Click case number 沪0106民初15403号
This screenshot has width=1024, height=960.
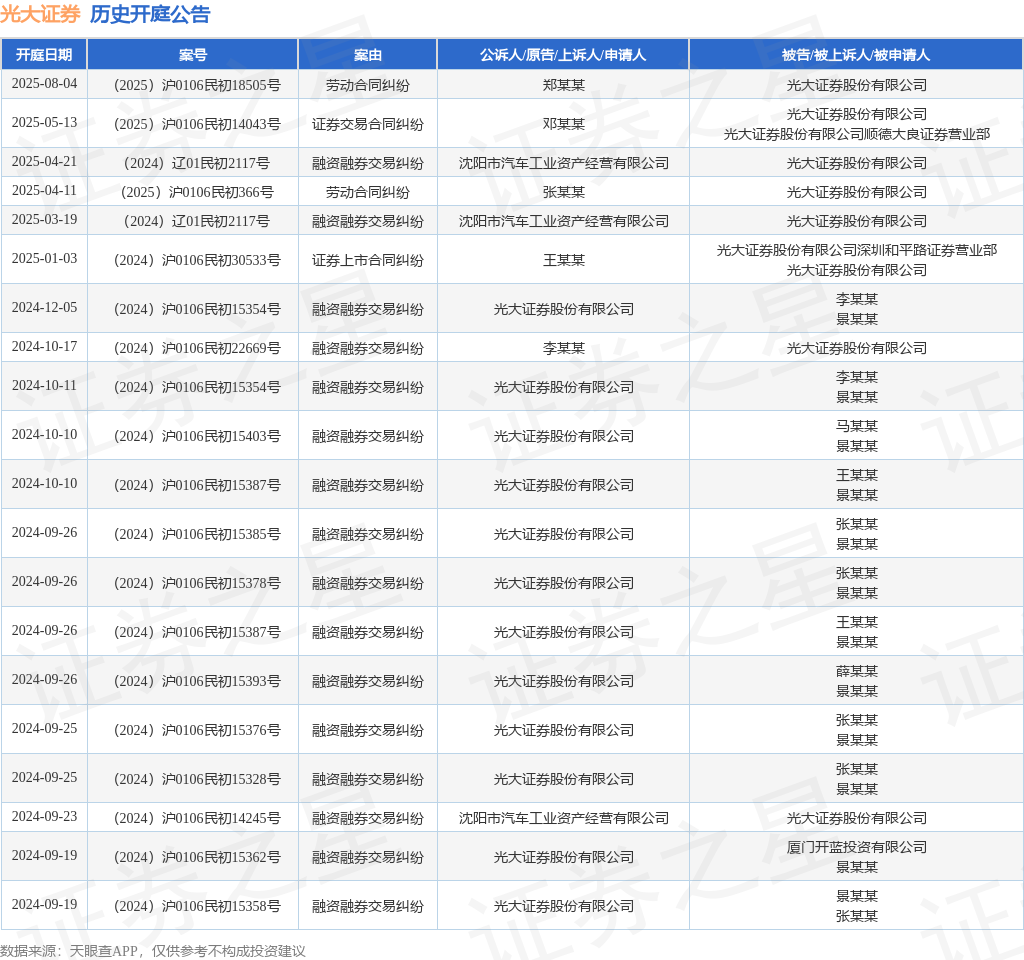click(197, 436)
